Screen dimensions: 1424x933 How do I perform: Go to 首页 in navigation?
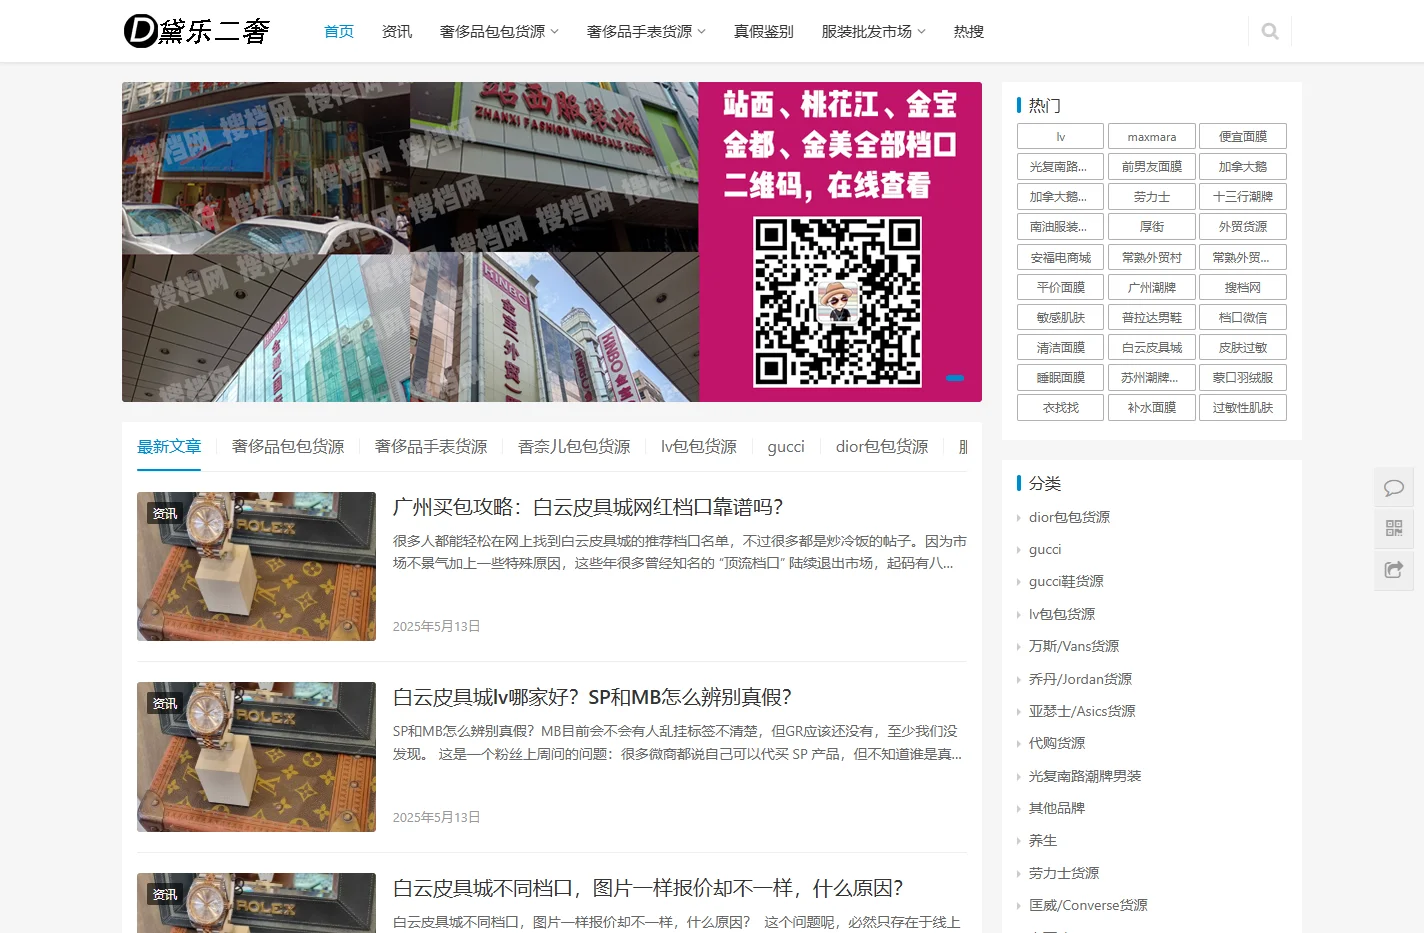[339, 31]
